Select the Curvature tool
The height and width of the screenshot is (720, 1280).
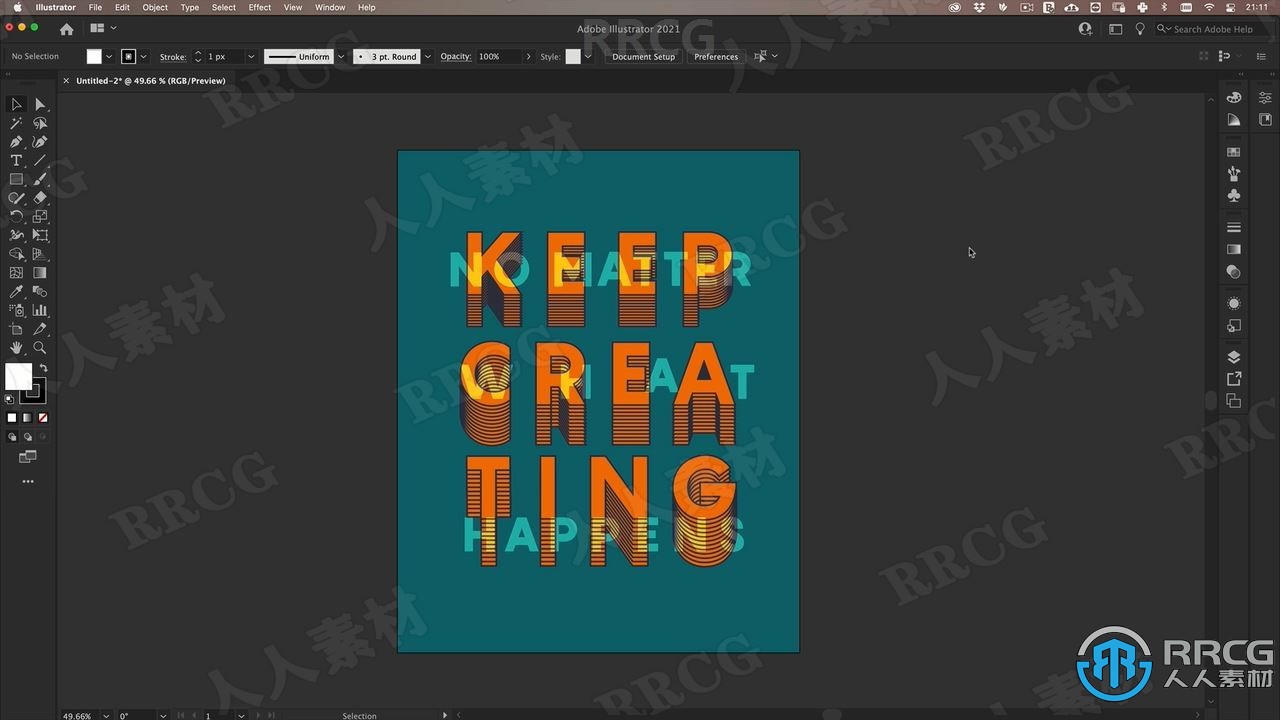(40, 142)
